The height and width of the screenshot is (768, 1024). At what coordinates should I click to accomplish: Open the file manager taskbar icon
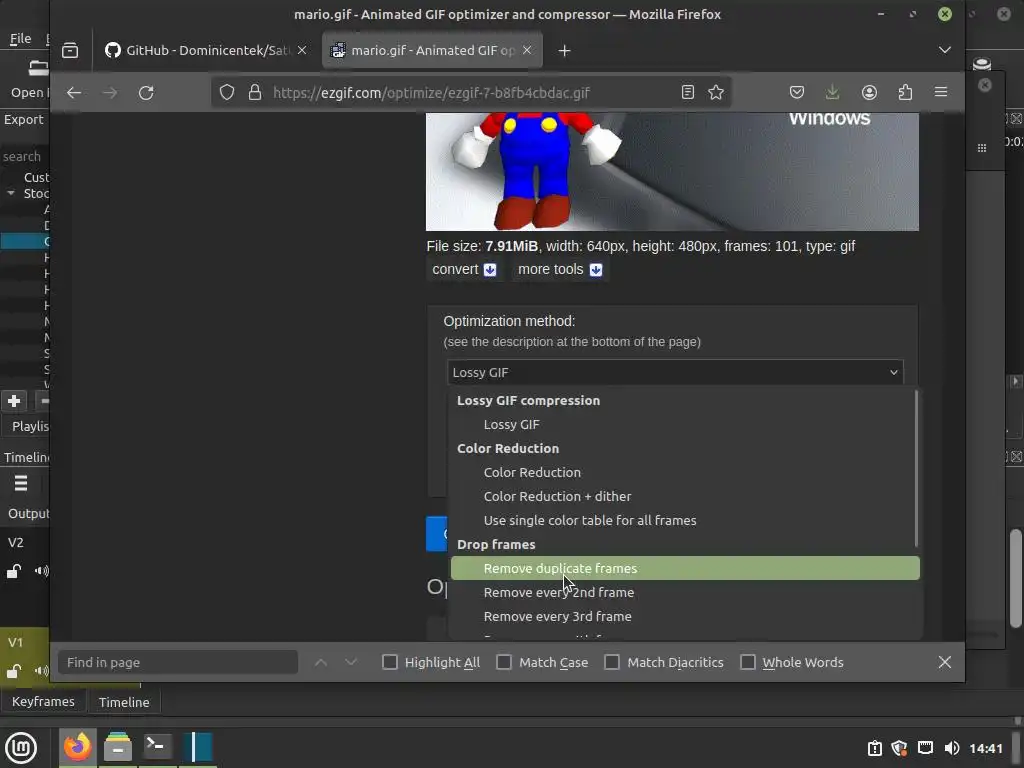tap(118, 747)
